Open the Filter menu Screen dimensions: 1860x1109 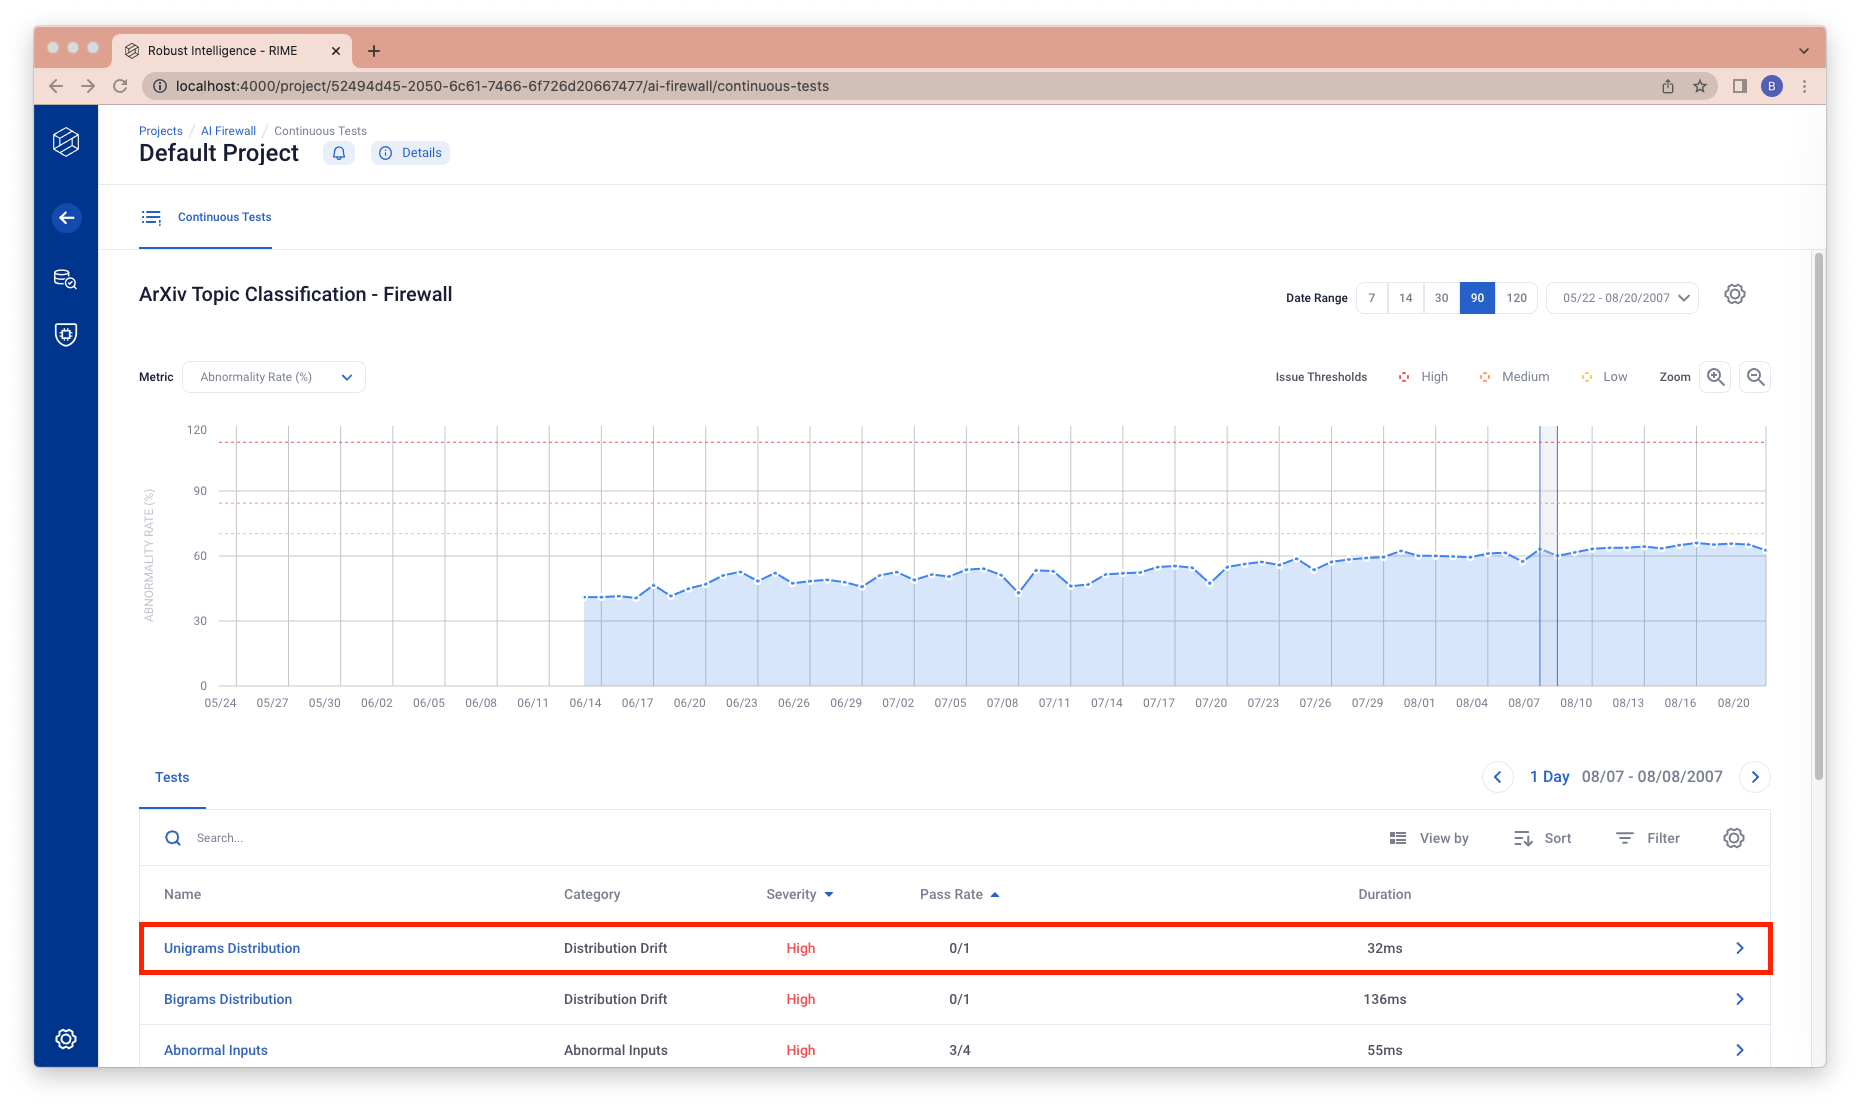point(1648,838)
